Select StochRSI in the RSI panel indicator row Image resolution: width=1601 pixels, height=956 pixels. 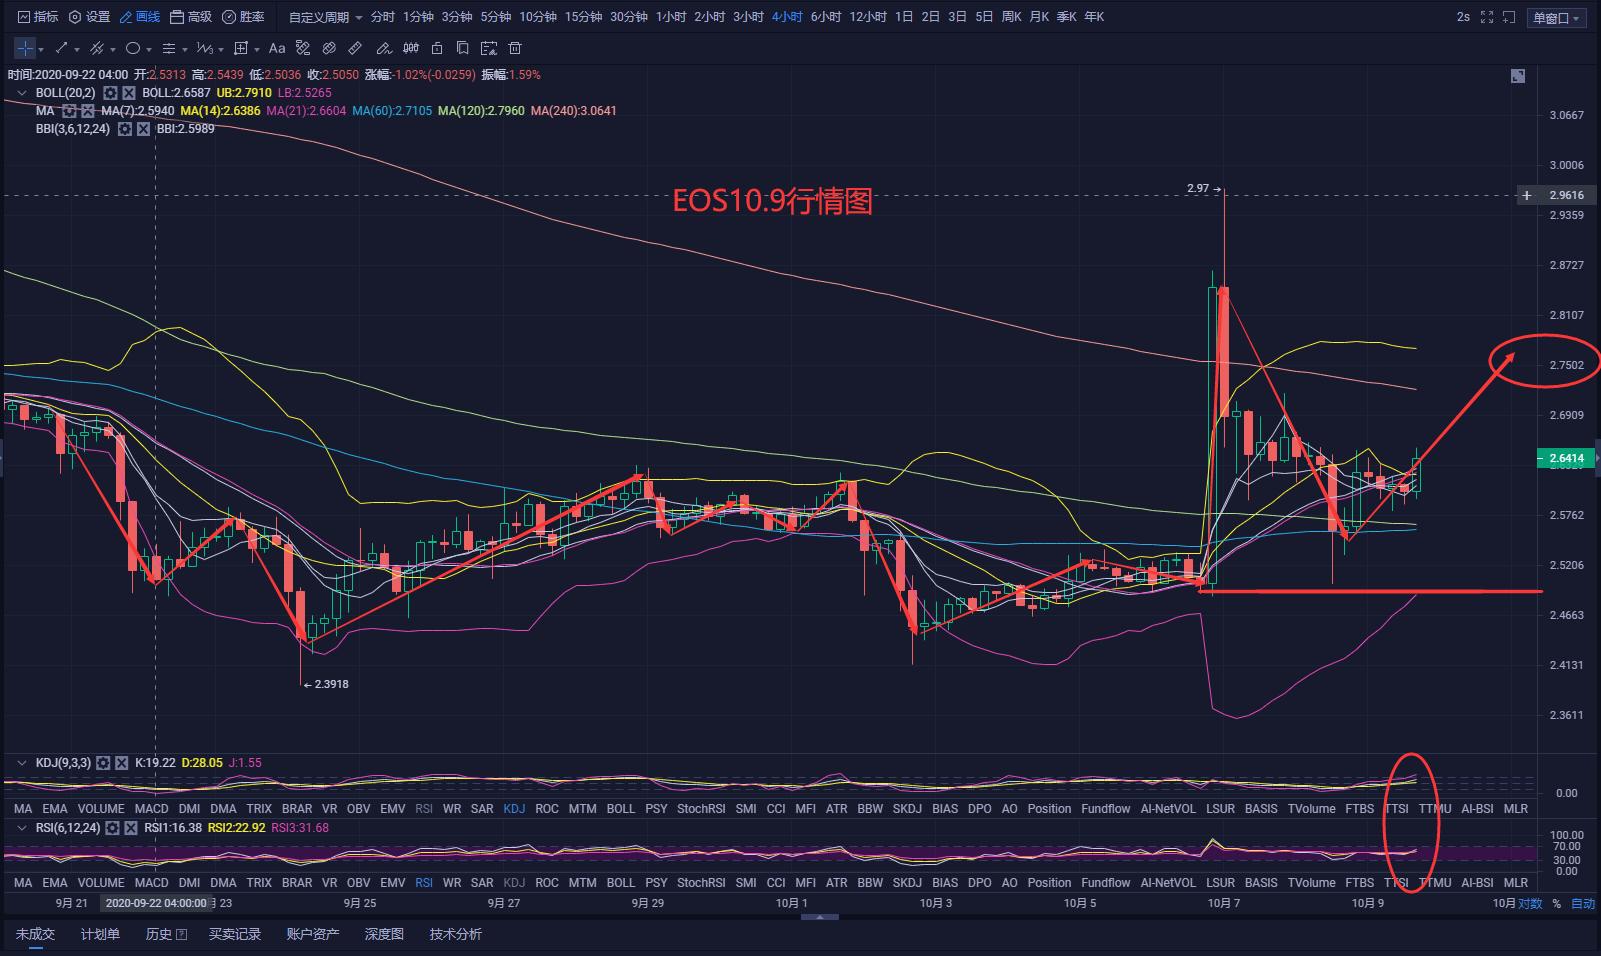tap(701, 883)
